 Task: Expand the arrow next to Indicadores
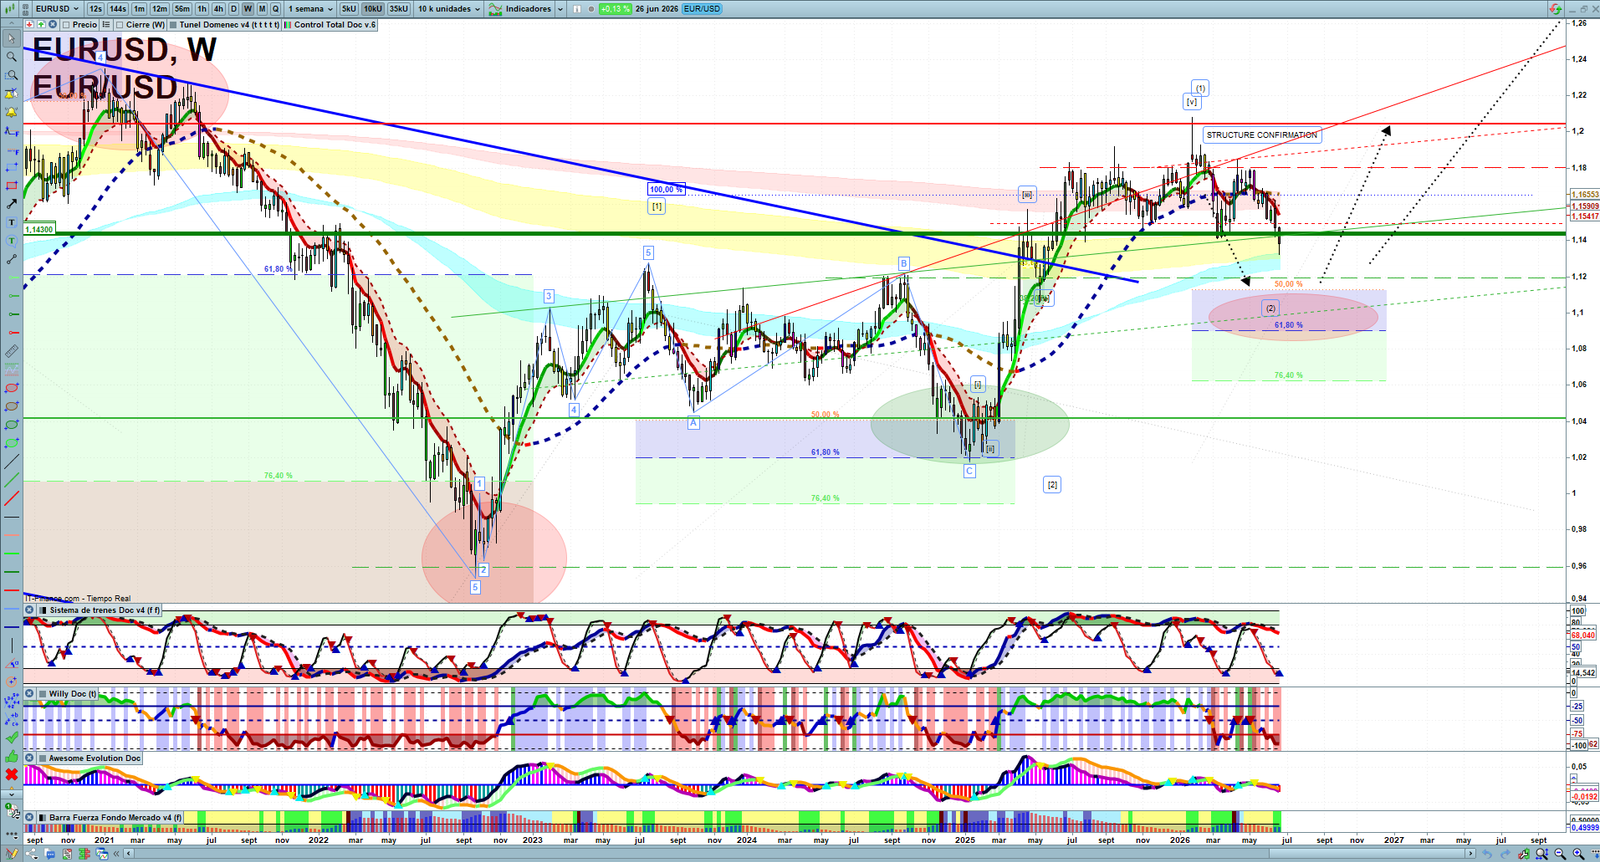coord(560,9)
